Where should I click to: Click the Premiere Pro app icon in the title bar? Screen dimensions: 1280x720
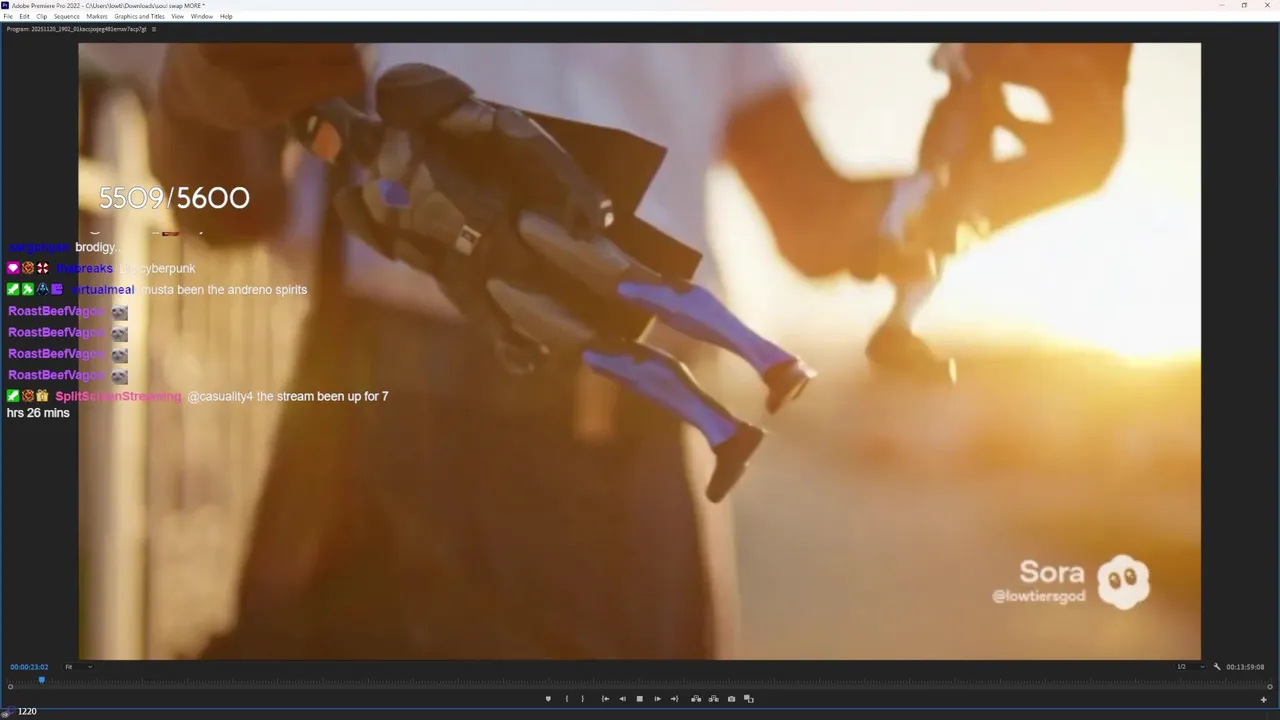pyautogui.click(x=6, y=5)
